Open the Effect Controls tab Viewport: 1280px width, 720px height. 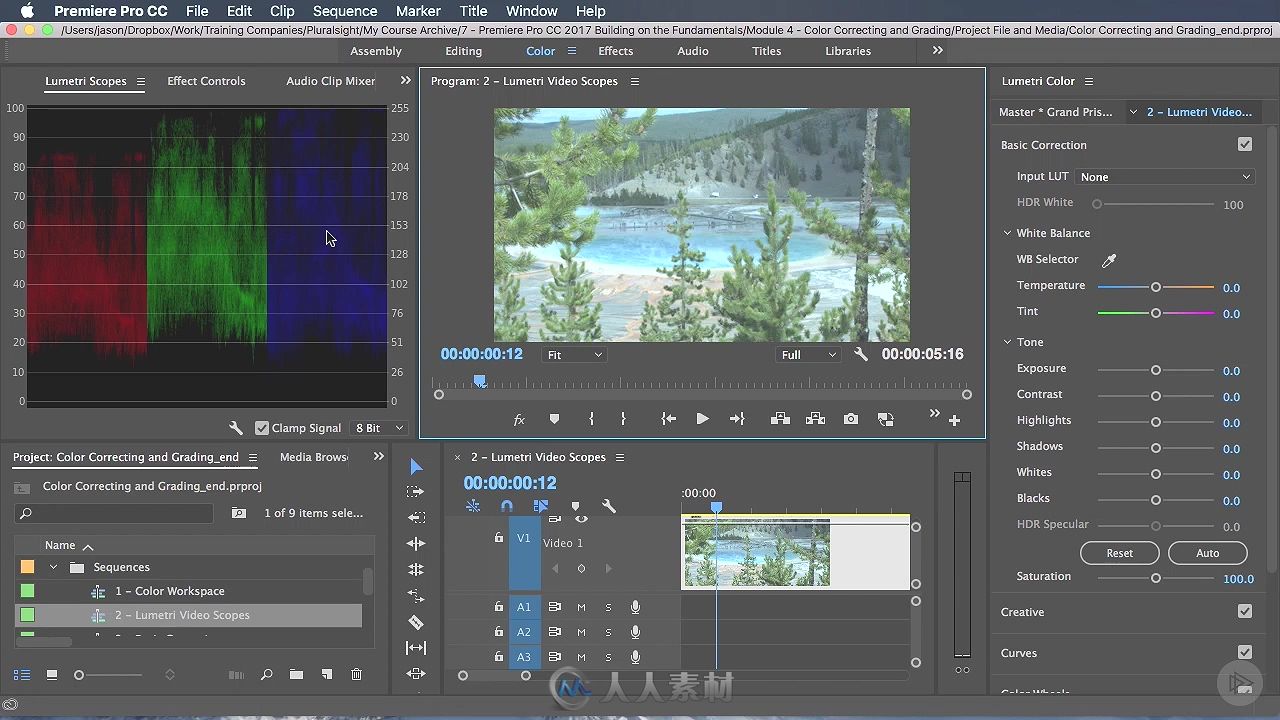click(206, 81)
